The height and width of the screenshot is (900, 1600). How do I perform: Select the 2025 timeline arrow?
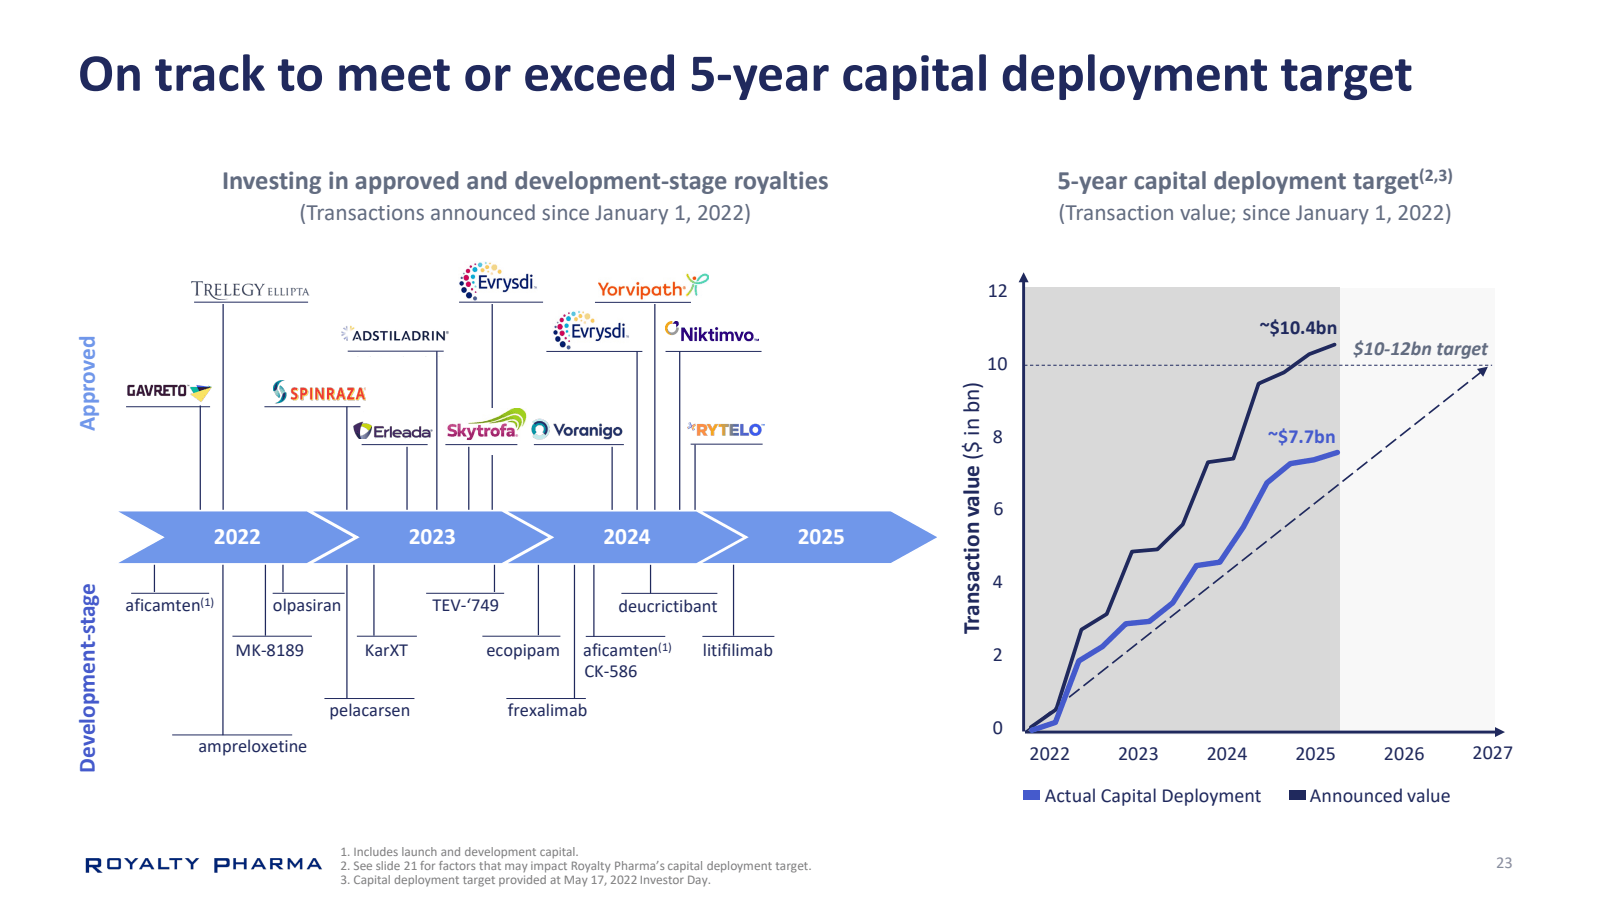[x=820, y=537]
